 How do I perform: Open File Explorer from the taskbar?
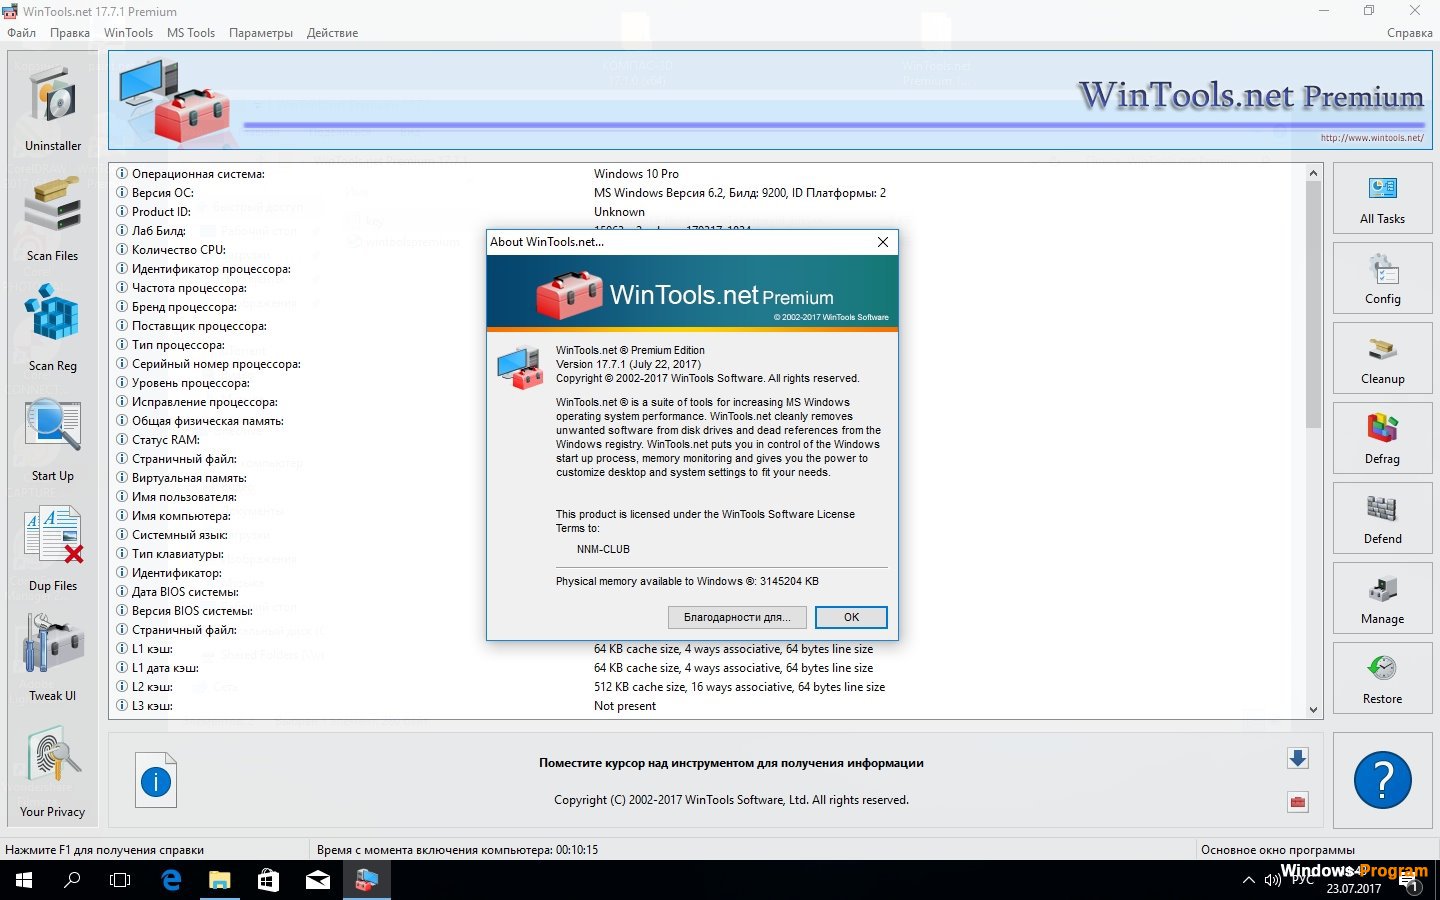(x=220, y=880)
